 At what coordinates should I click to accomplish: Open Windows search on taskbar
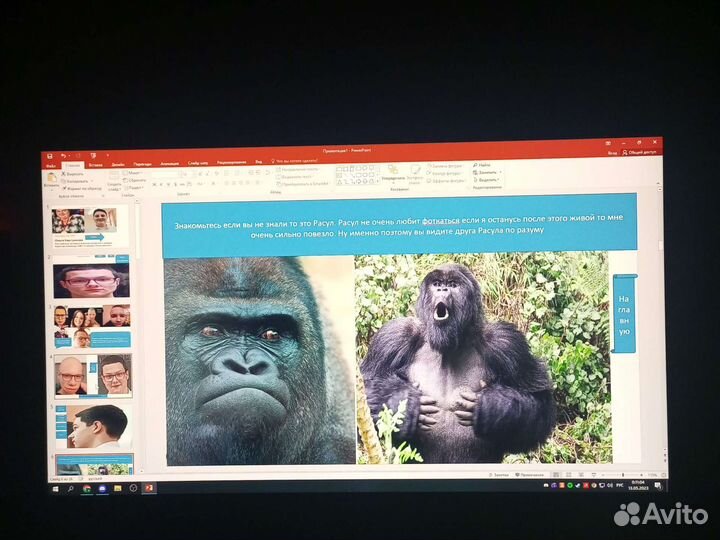click(71, 489)
